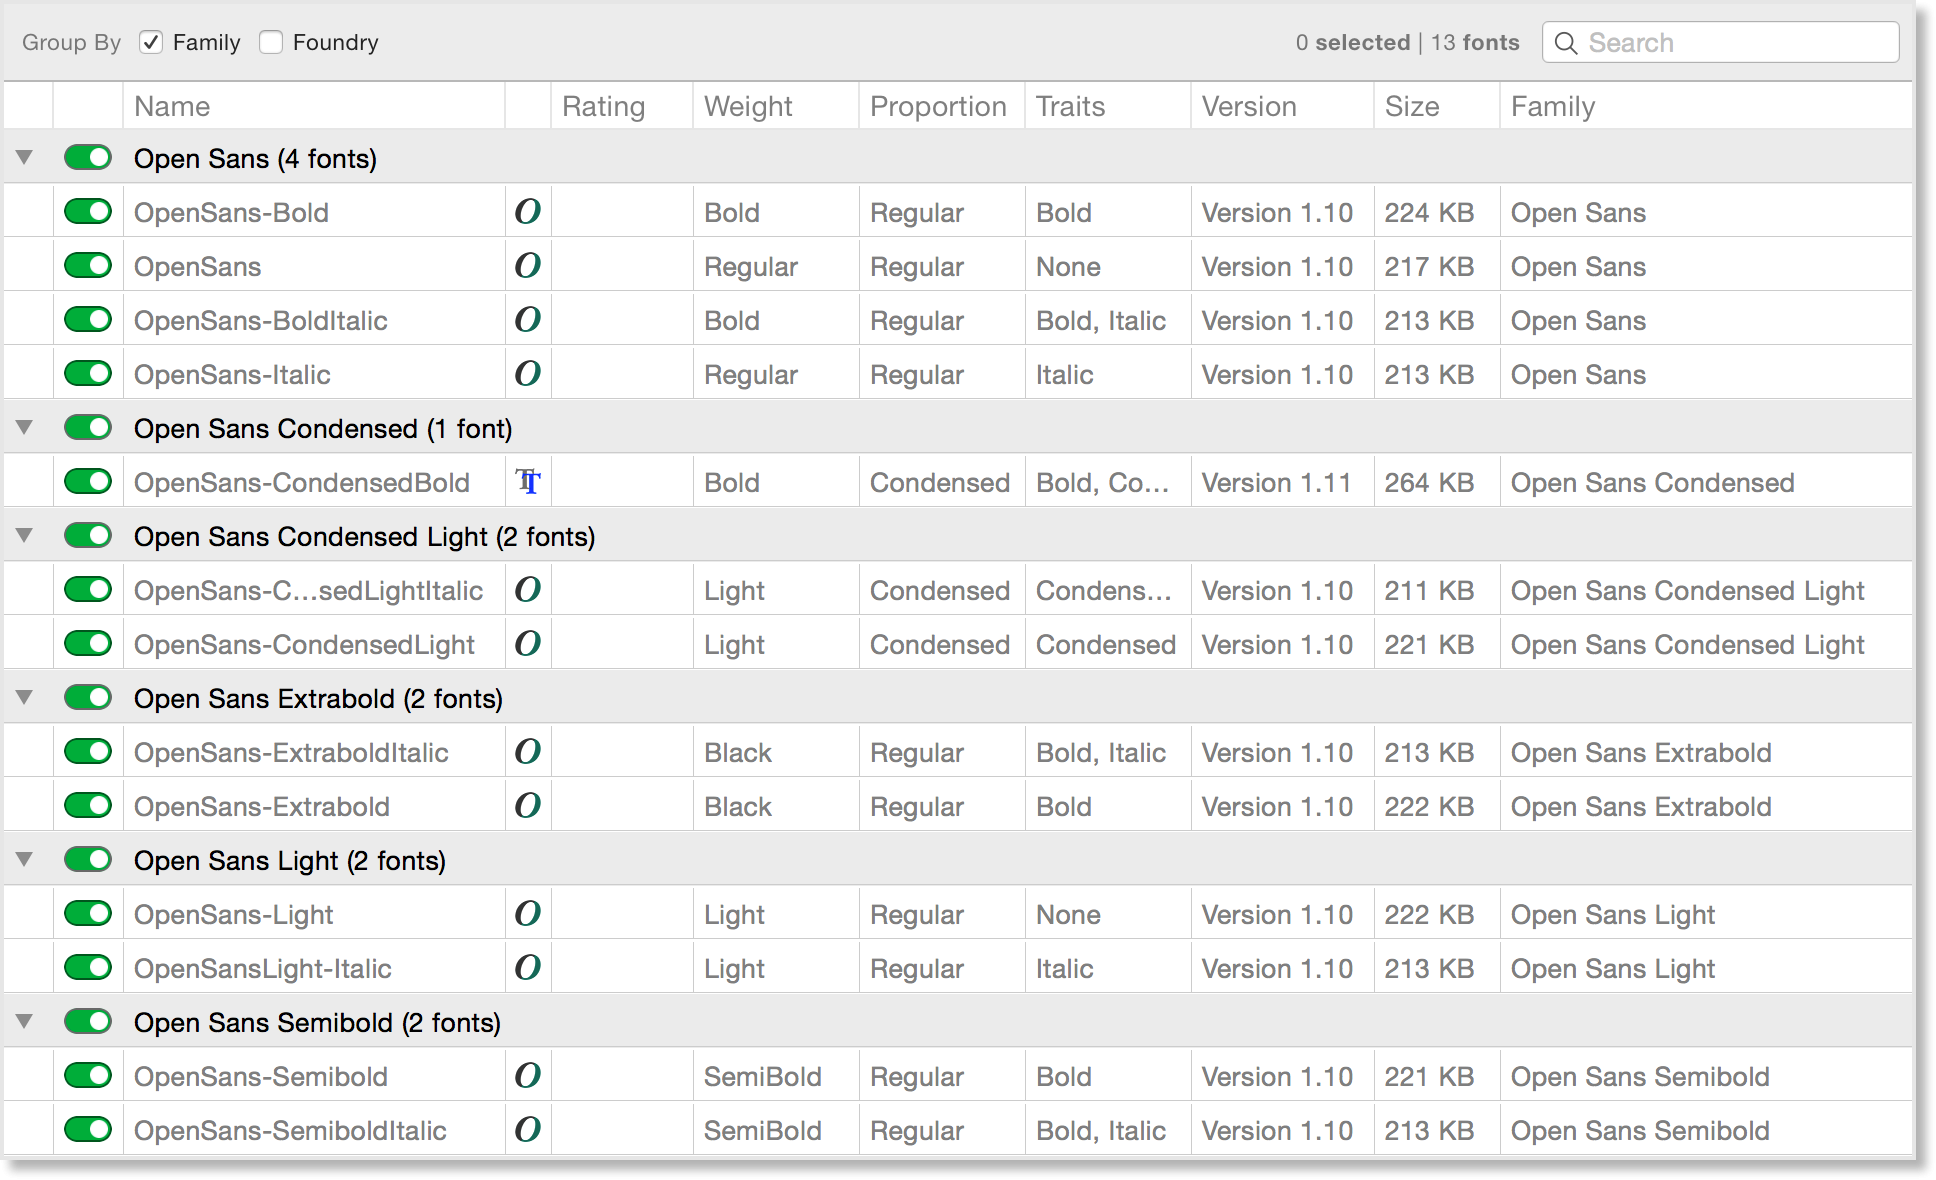1936x1180 pixels.
Task: Switch off the OpenSans-Italic font
Action: pyautogui.click(x=88, y=373)
